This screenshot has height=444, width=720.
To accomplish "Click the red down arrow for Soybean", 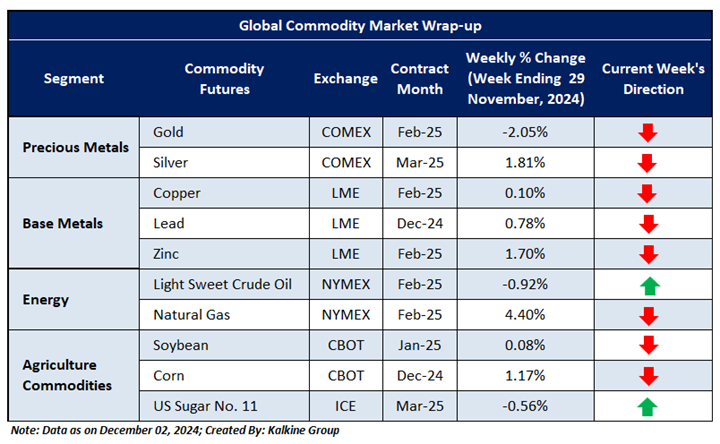I will (x=646, y=345).
